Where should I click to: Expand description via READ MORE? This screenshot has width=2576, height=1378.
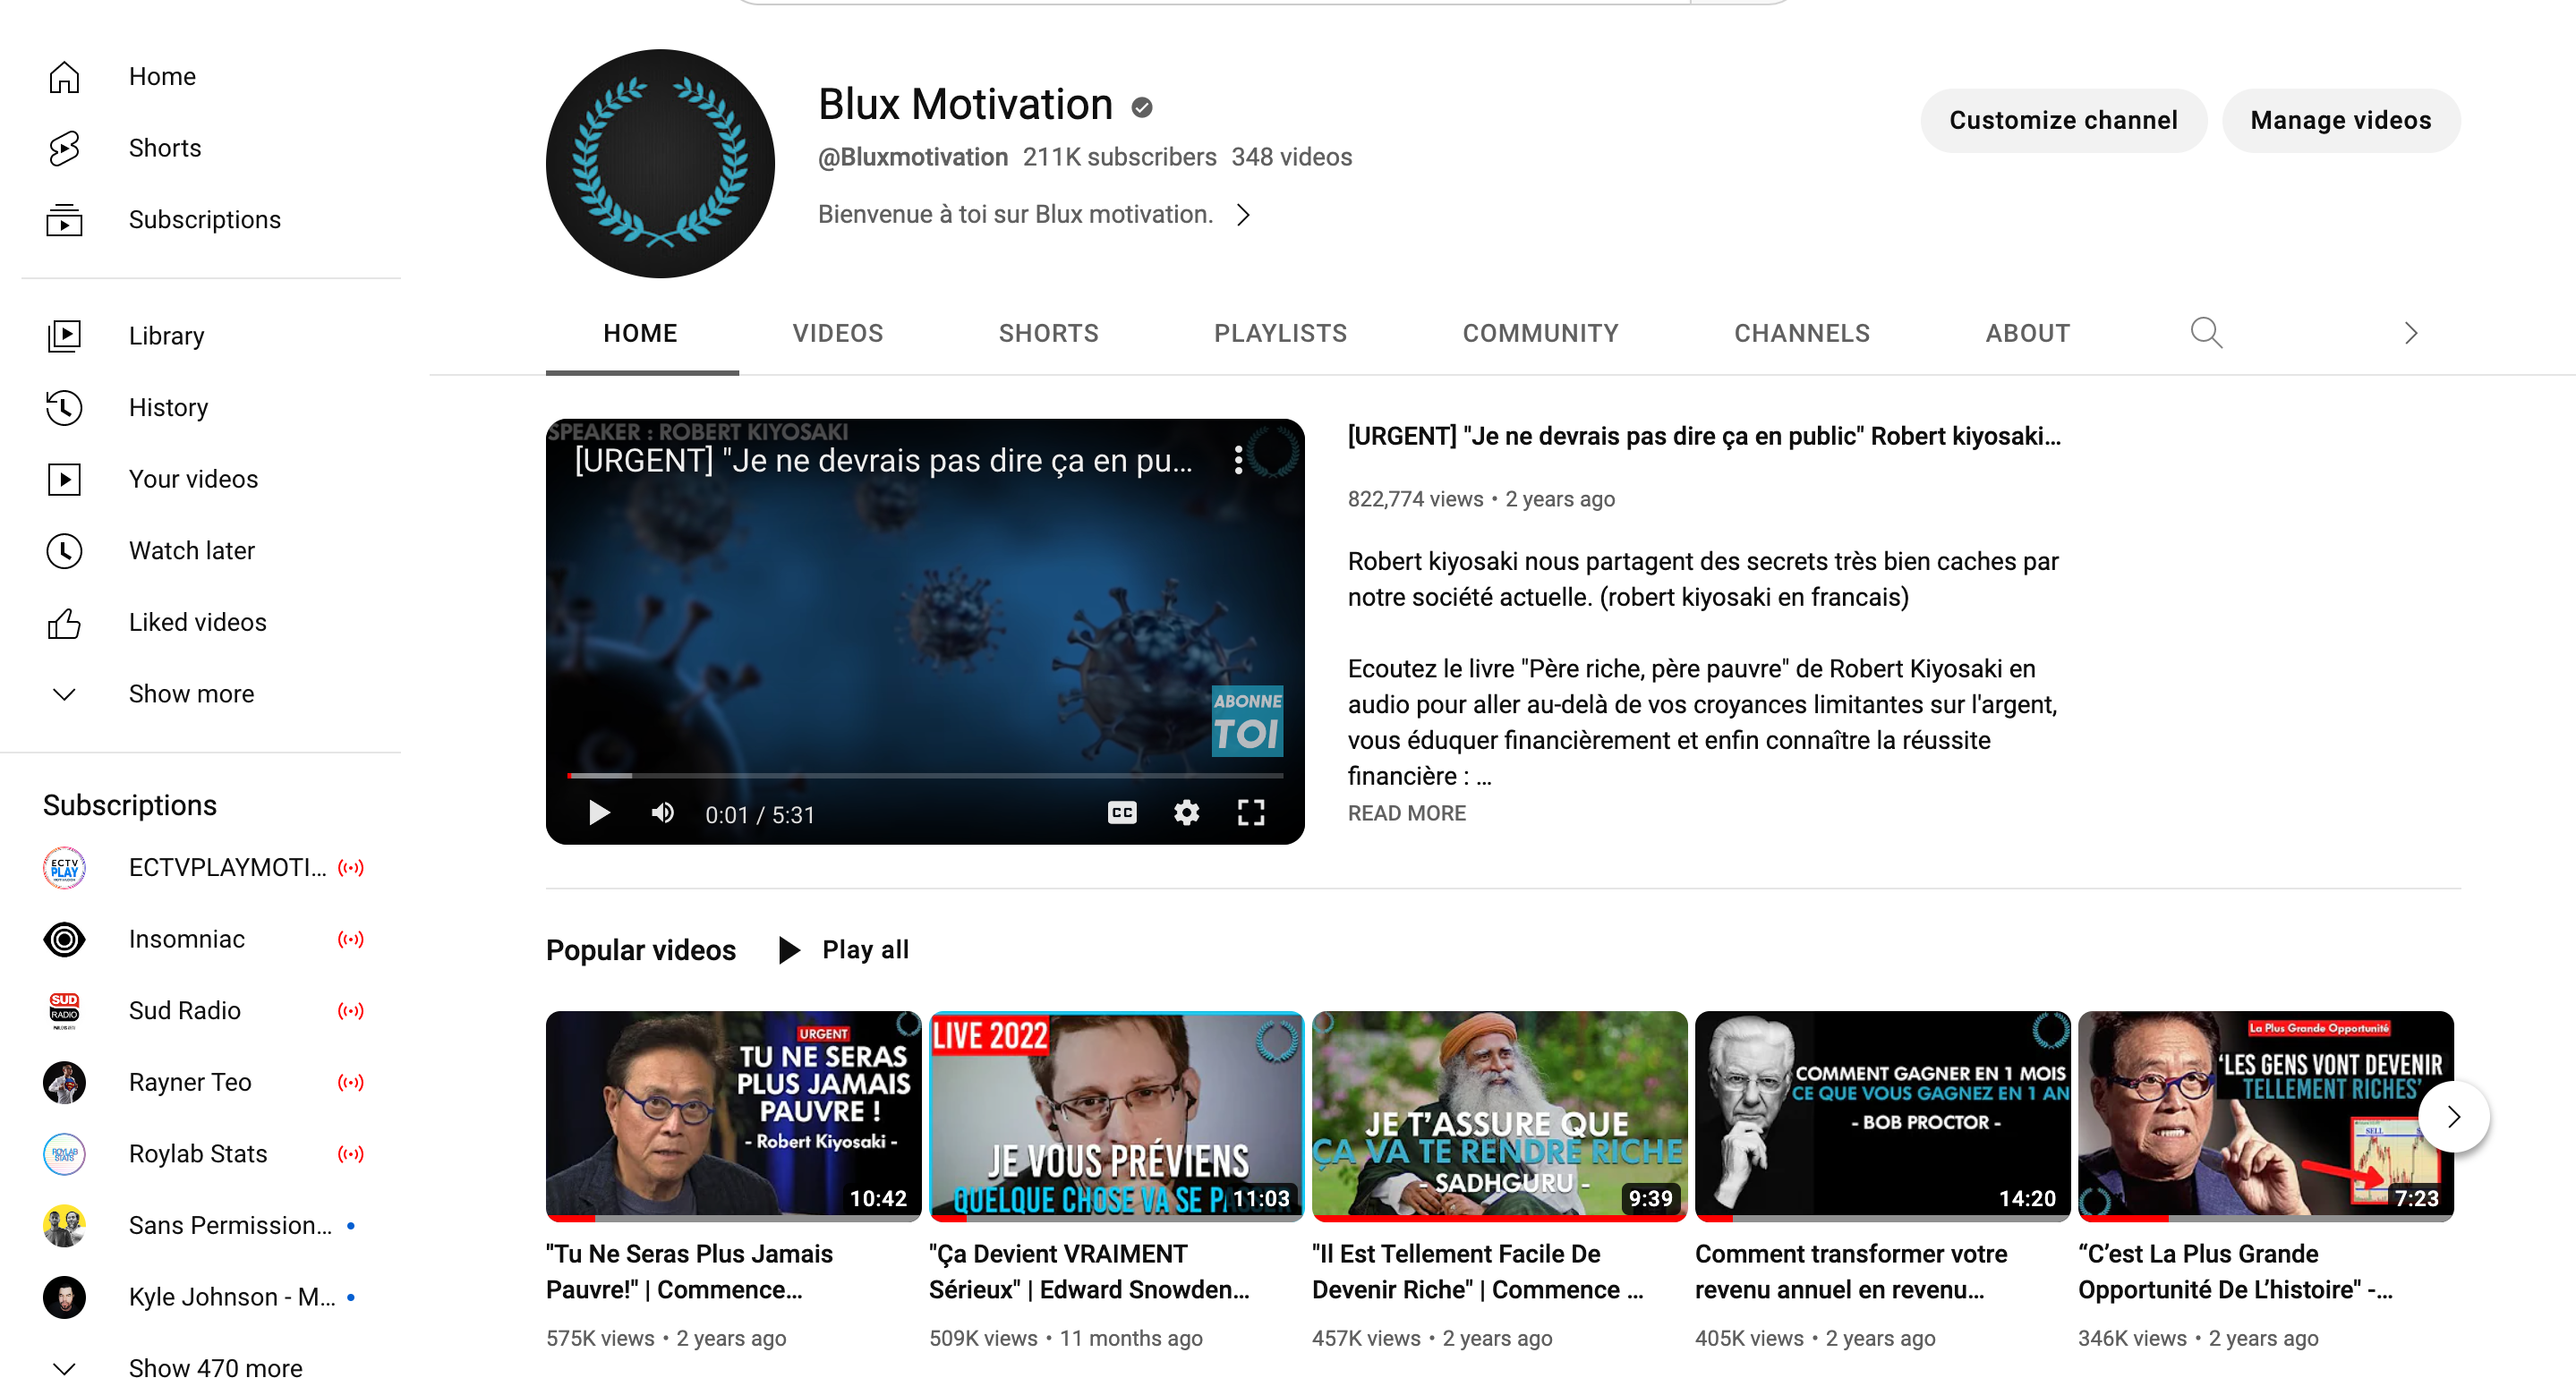1406,814
